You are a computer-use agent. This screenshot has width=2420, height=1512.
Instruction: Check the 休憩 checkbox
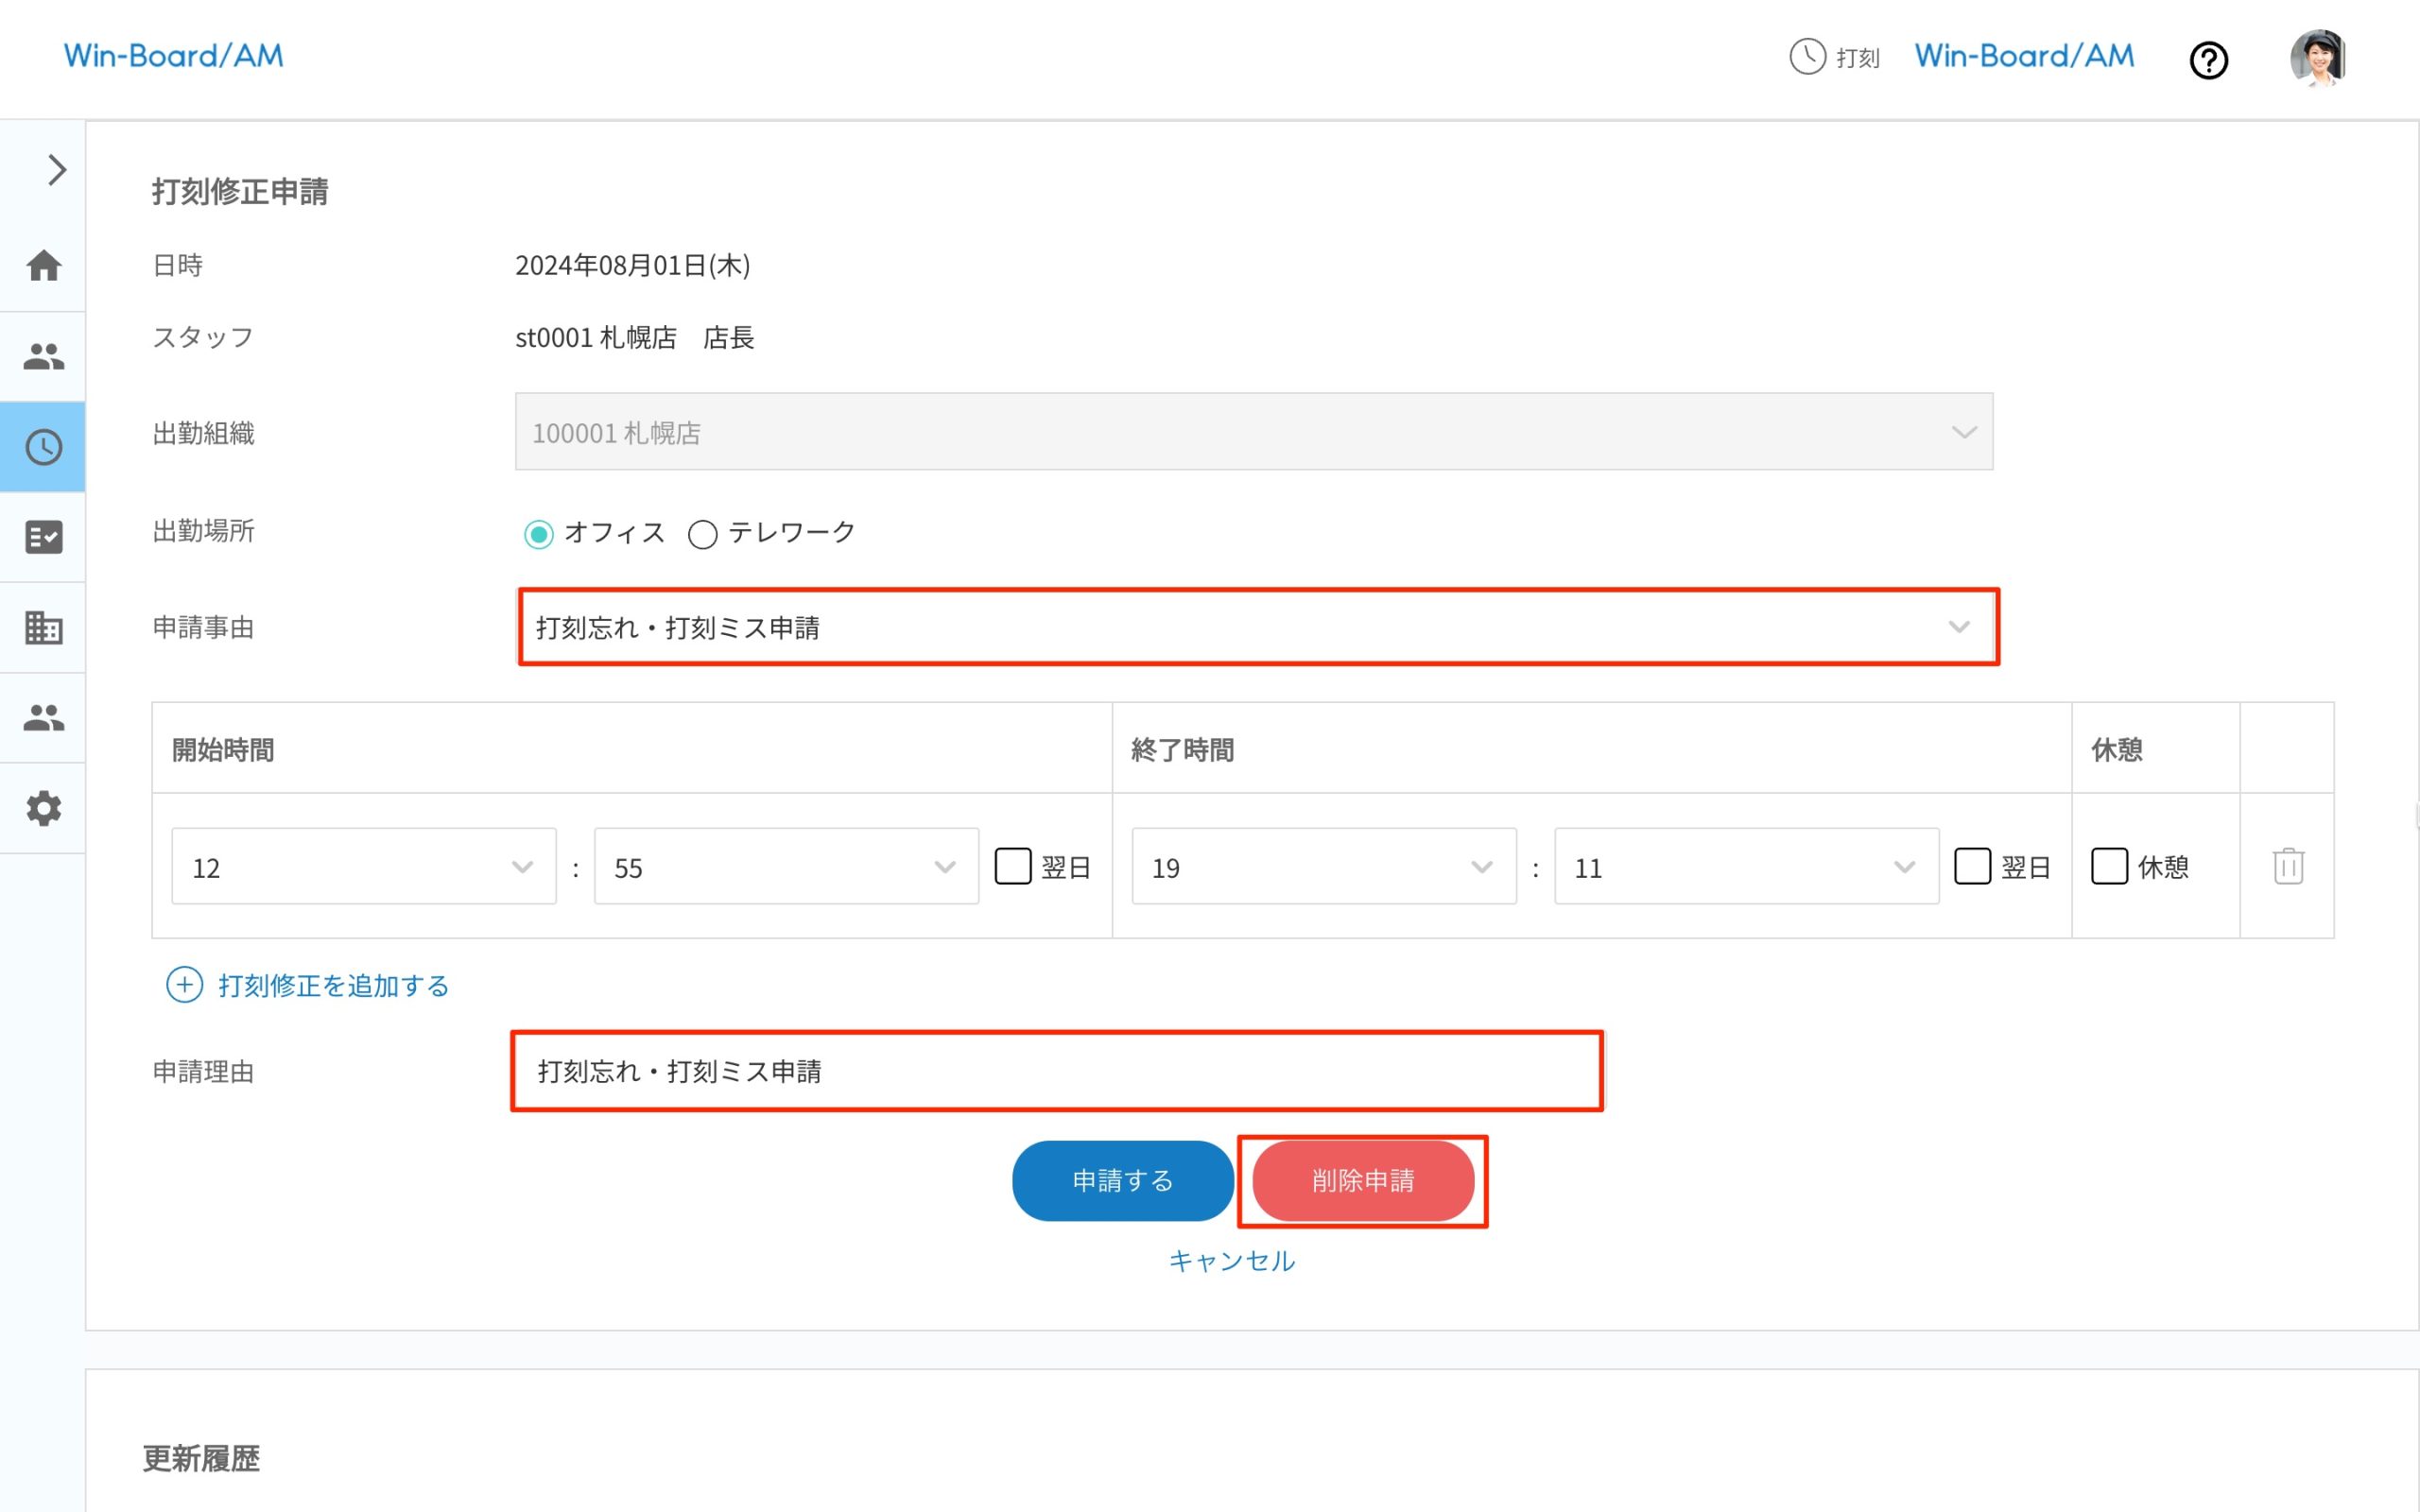[x=2109, y=866]
